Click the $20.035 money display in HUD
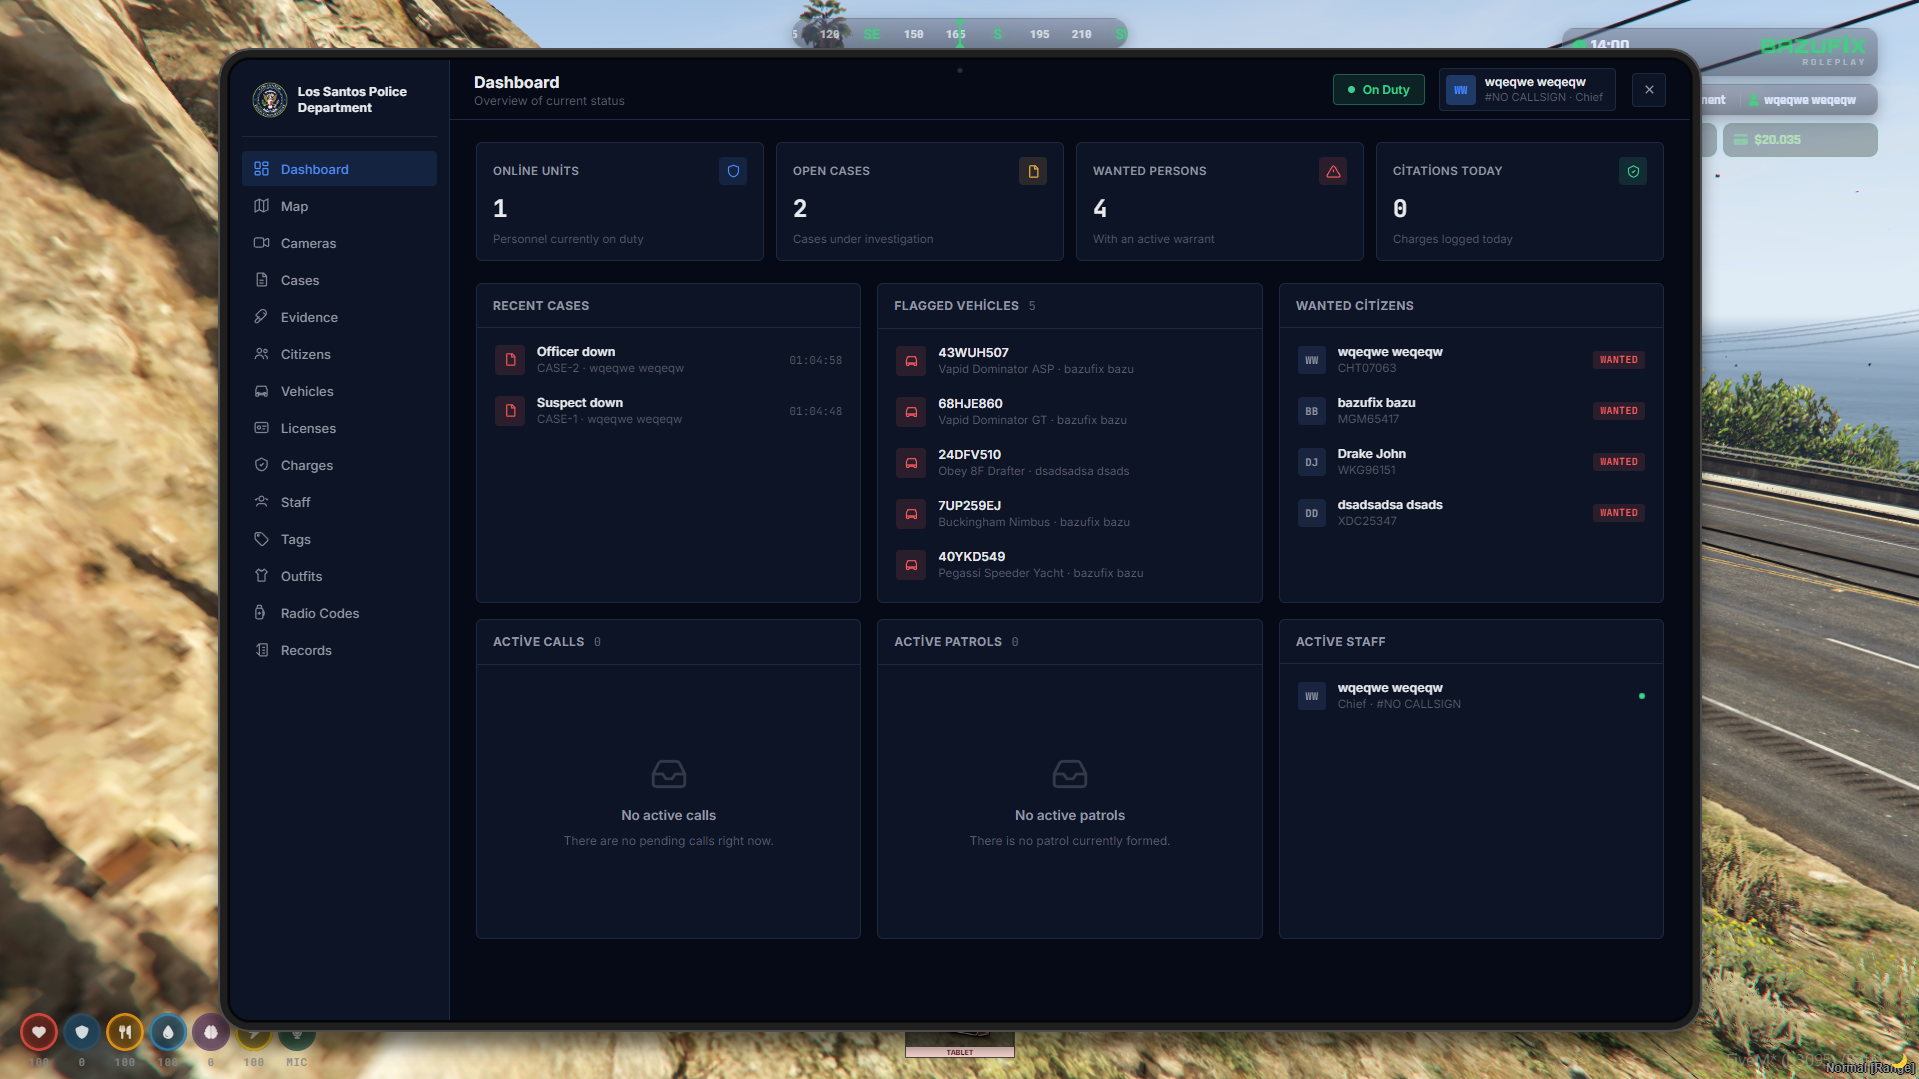Viewport: 1919px width, 1079px height. pos(1800,140)
